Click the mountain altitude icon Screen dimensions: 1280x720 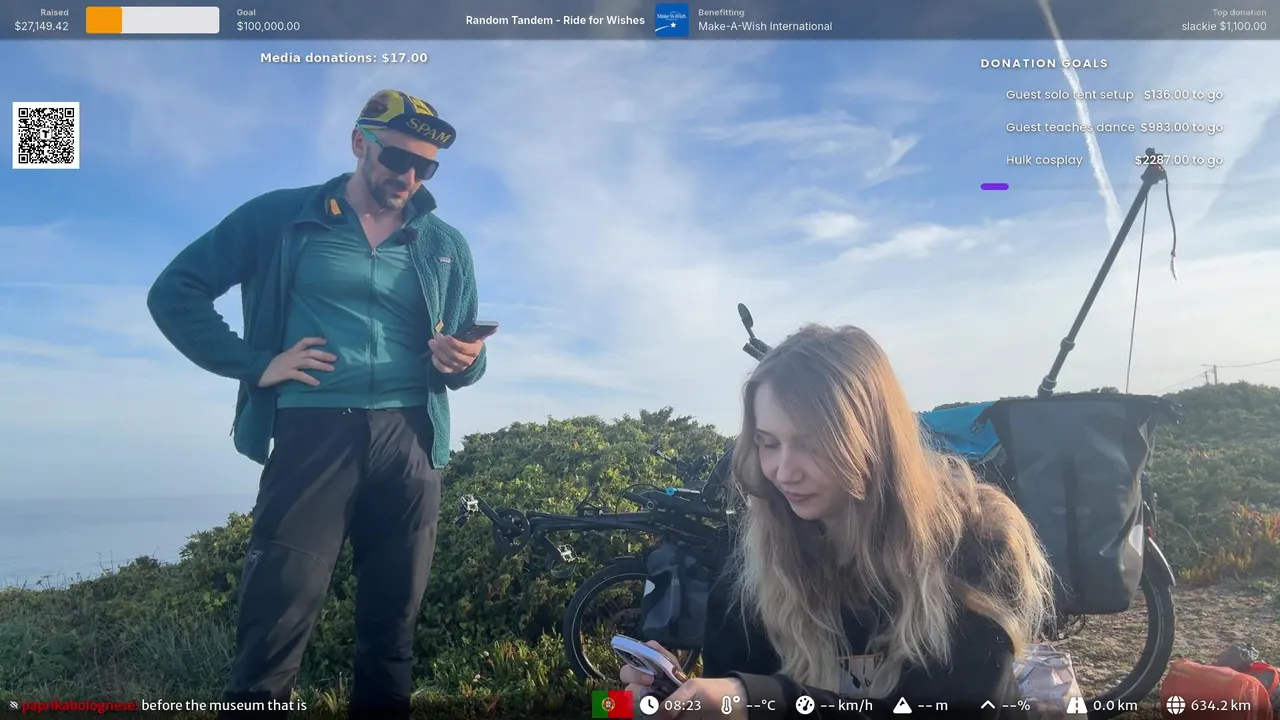tap(902, 705)
